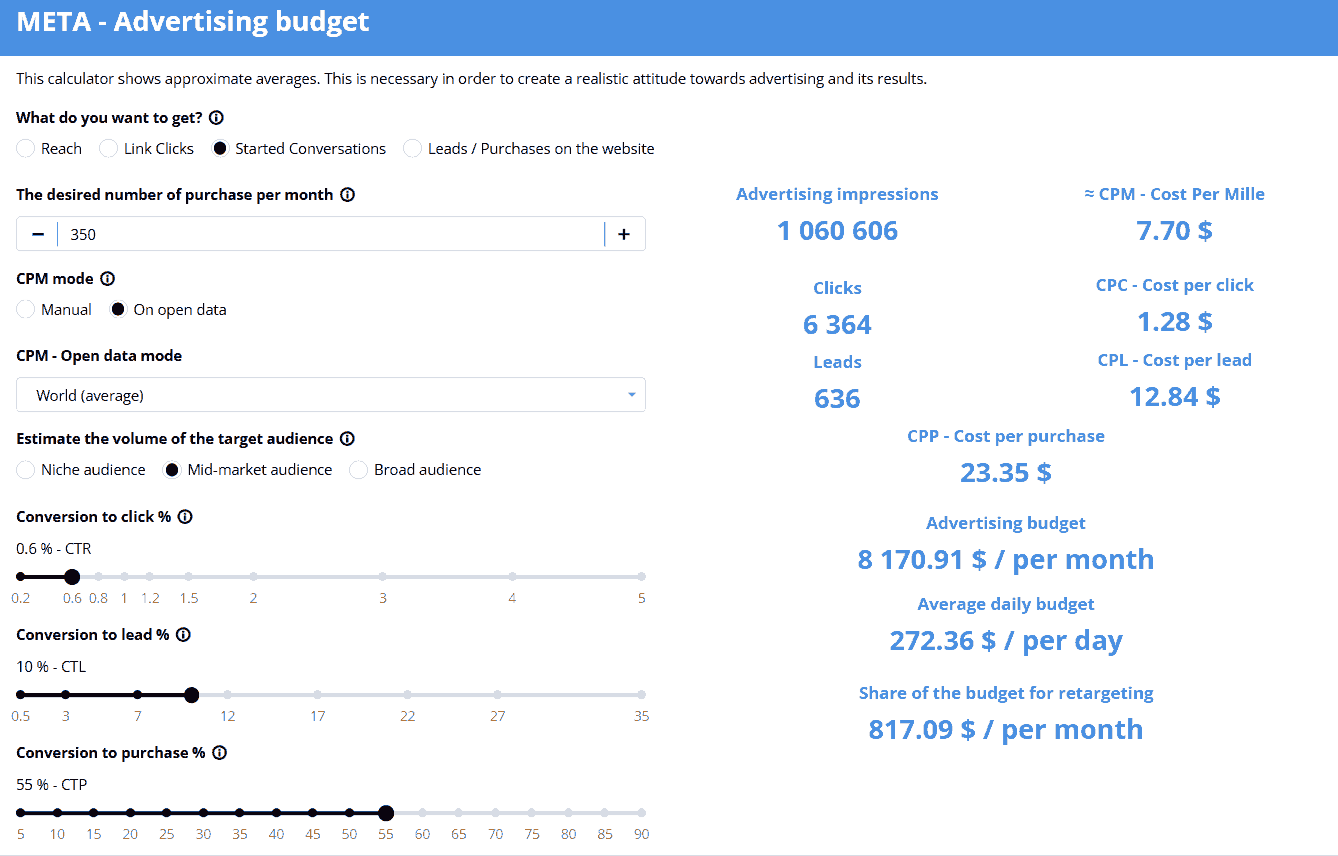
Task: Set CTL slider to the 17 mark
Action: tap(317, 695)
